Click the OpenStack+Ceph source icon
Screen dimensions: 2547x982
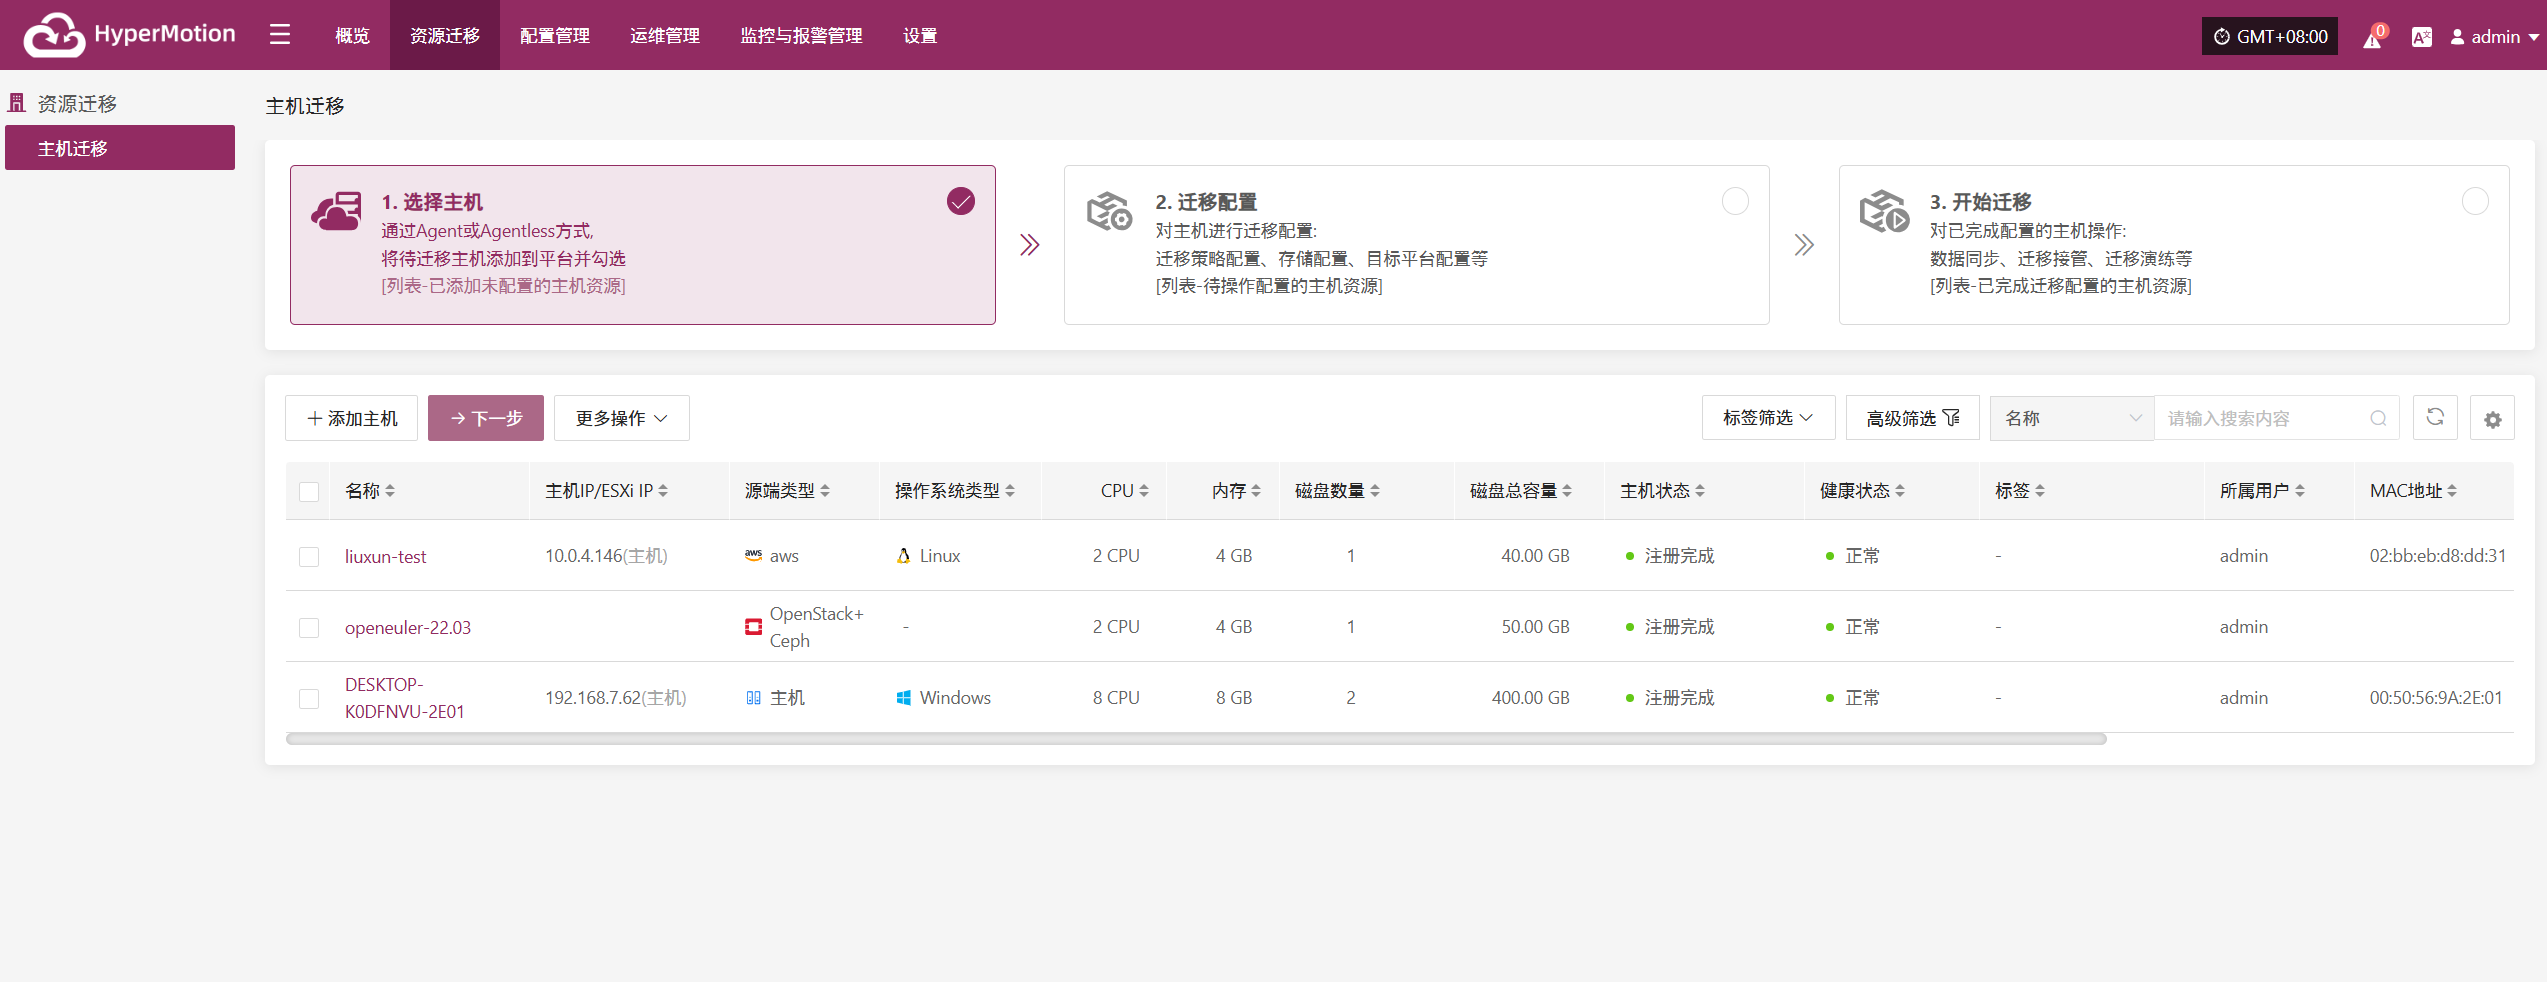click(753, 627)
